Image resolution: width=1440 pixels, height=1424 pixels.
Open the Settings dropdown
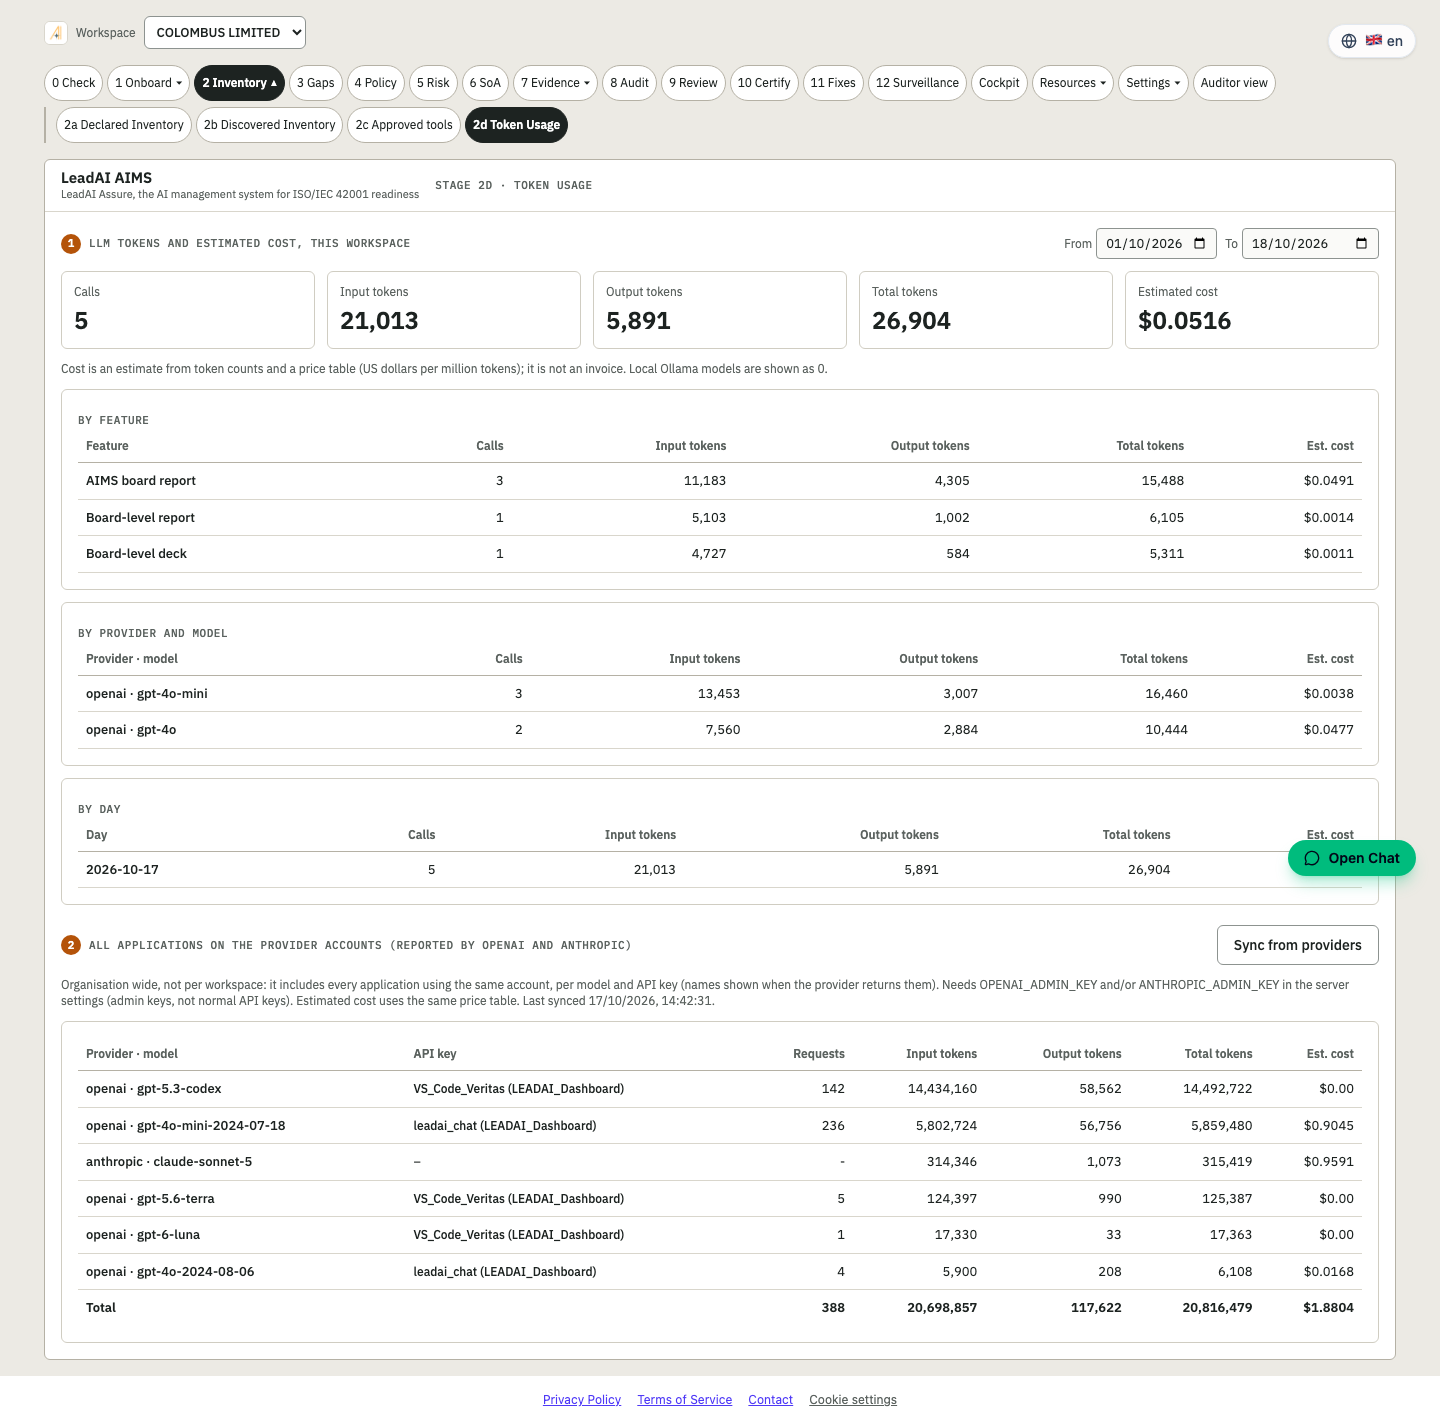tap(1153, 83)
